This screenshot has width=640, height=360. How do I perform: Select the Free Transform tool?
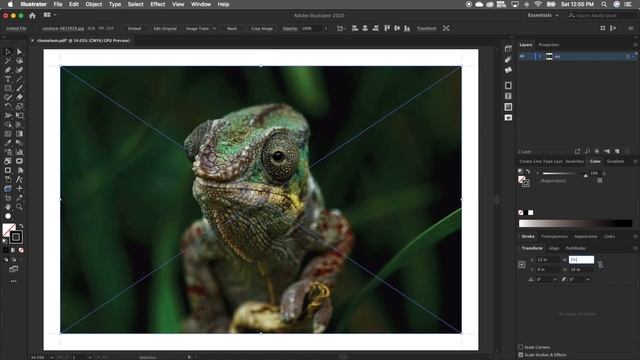pos(19,116)
